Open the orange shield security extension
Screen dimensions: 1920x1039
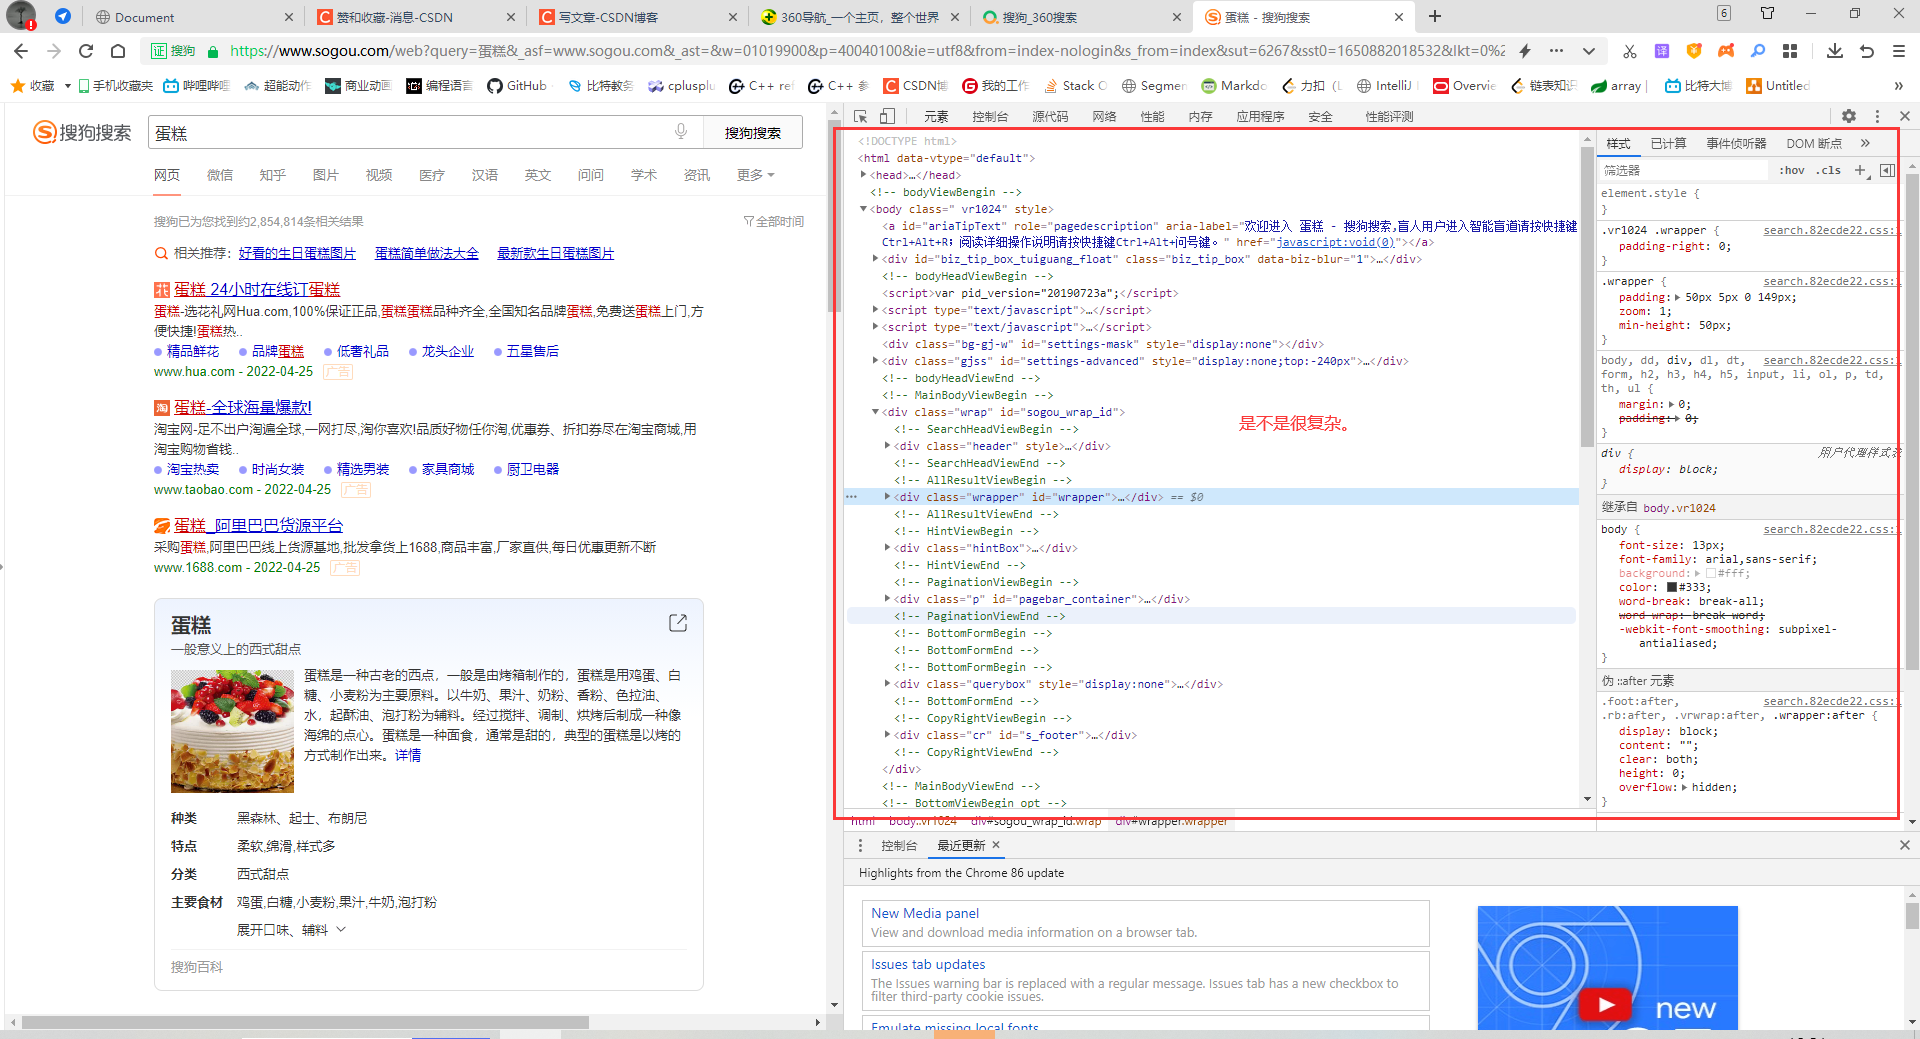coord(1694,51)
